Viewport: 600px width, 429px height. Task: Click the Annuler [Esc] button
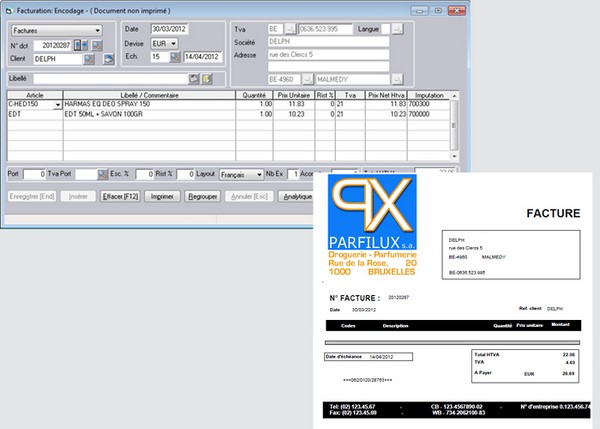(249, 196)
